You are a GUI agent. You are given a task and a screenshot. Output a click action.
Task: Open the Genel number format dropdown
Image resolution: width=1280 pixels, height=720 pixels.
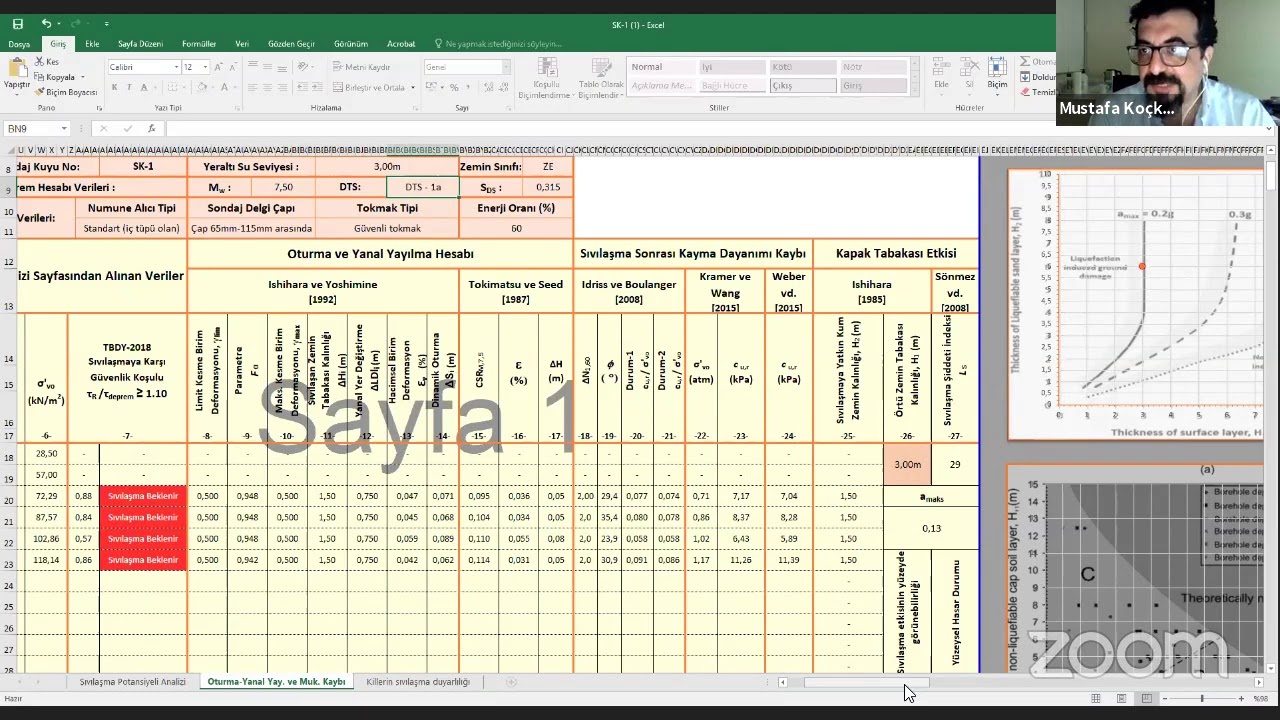coord(505,67)
